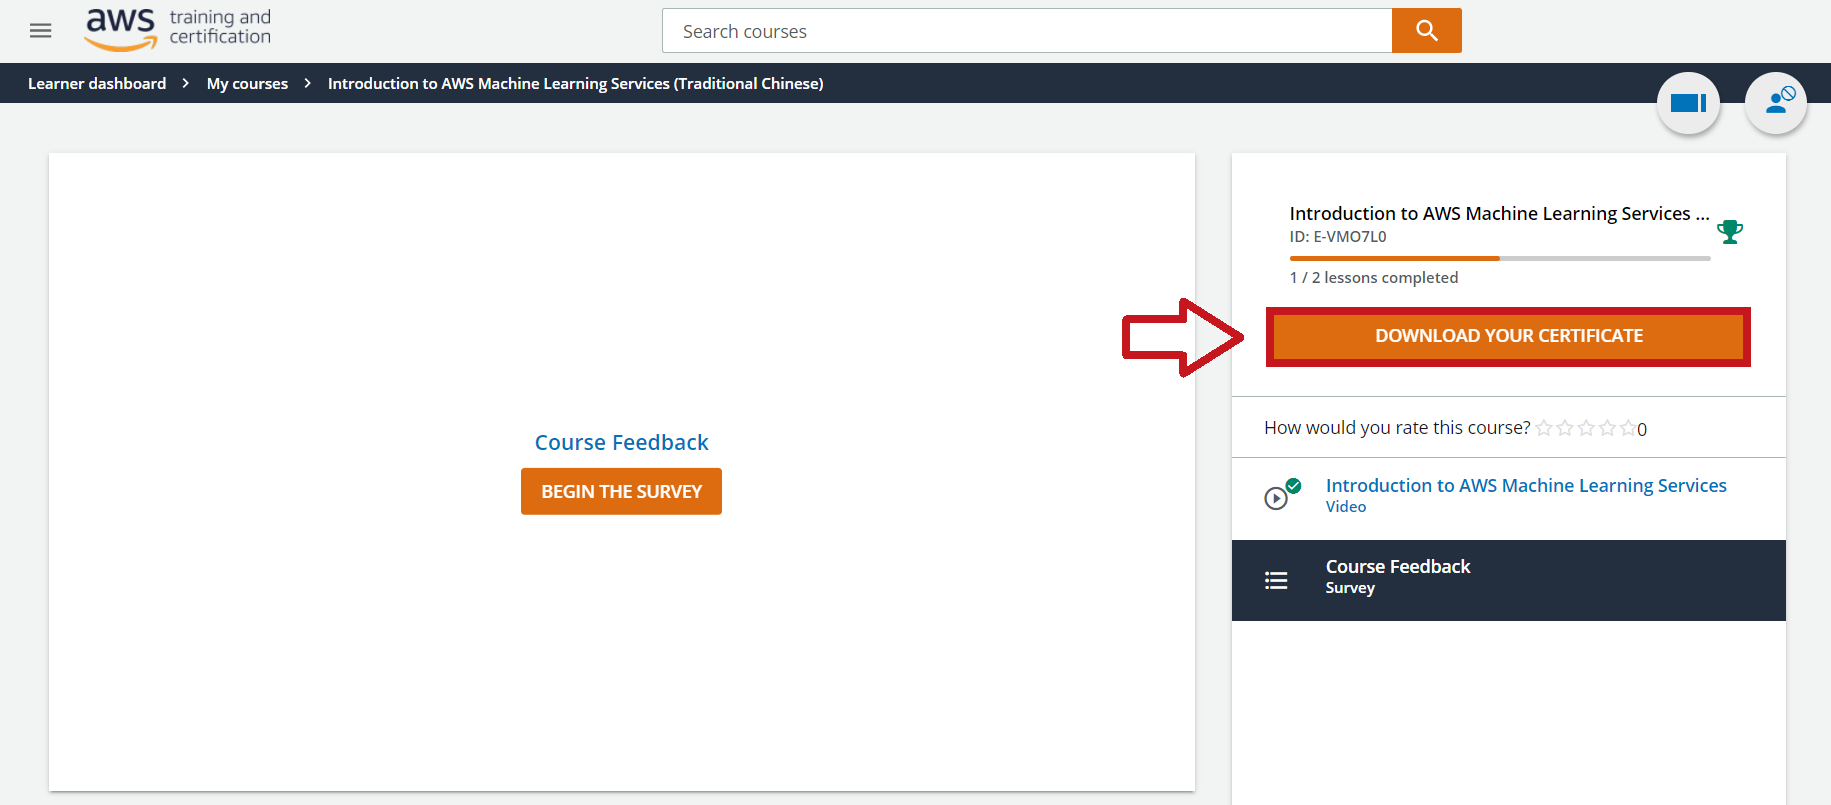Click the user profile round icon
This screenshot has width=1831, height=805.
click(1775, 103)
